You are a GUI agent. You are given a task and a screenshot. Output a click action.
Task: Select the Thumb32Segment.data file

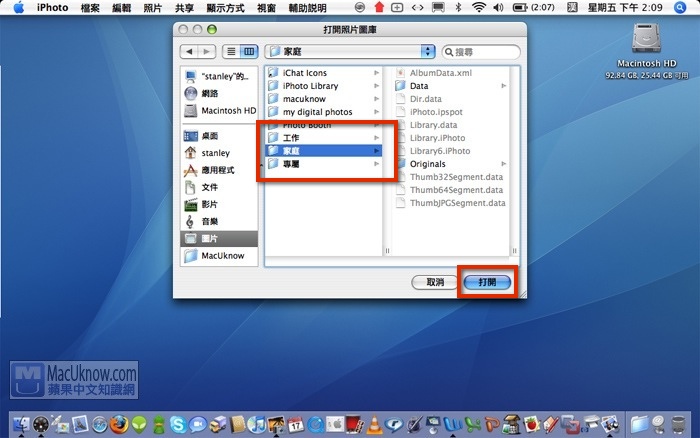click(x=451, y=177)
